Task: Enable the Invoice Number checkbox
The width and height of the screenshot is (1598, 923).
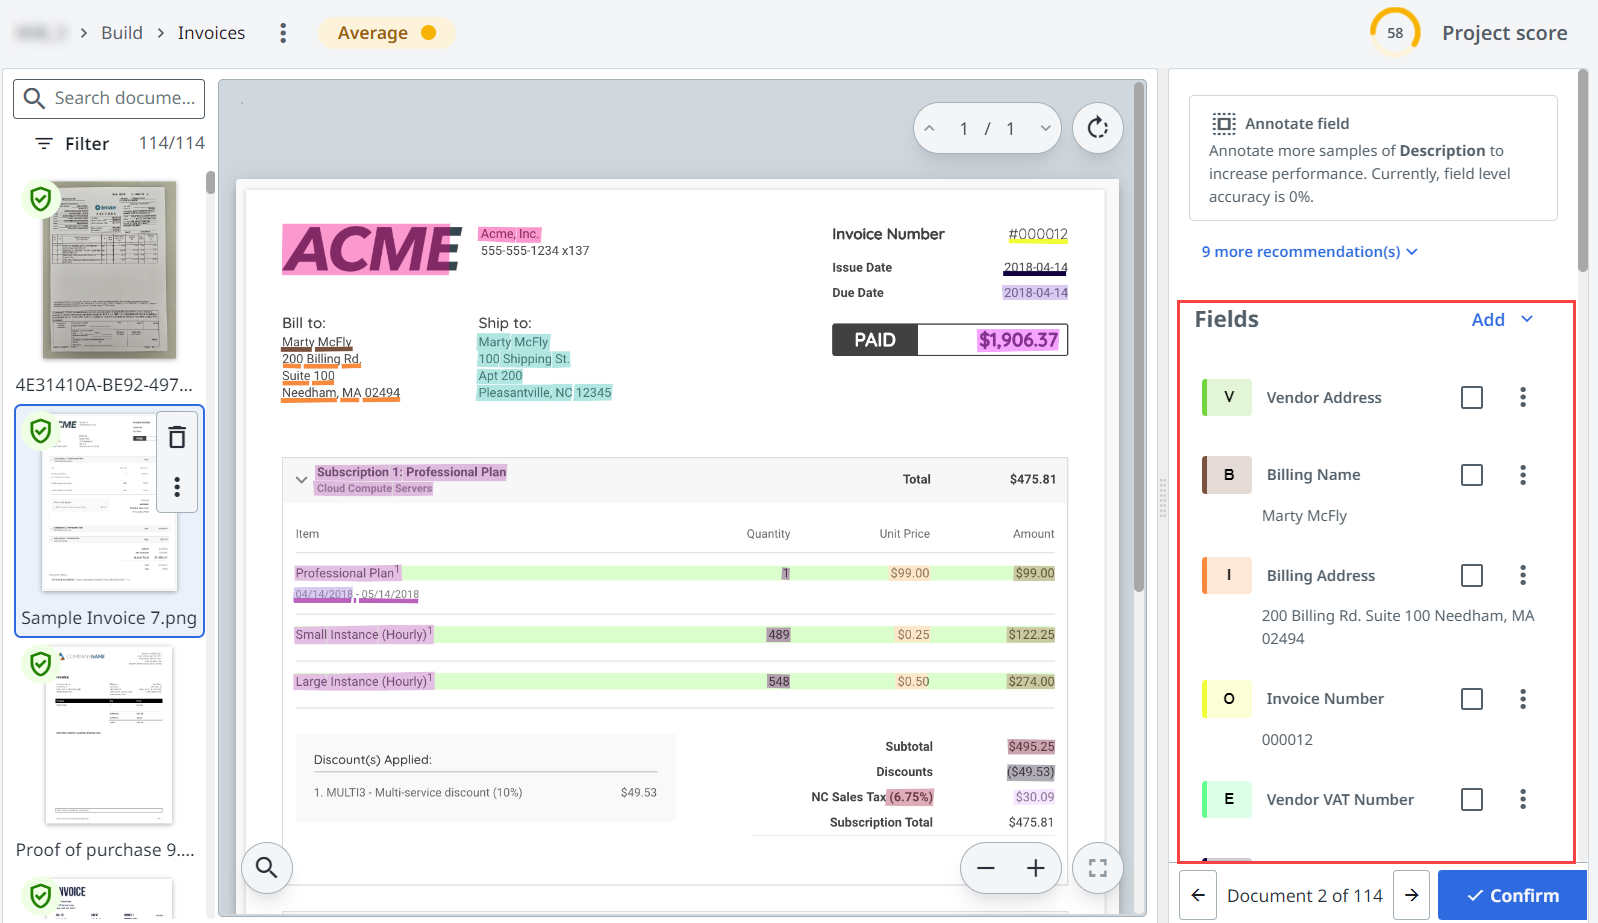Action: click(x=1471, y=699)
